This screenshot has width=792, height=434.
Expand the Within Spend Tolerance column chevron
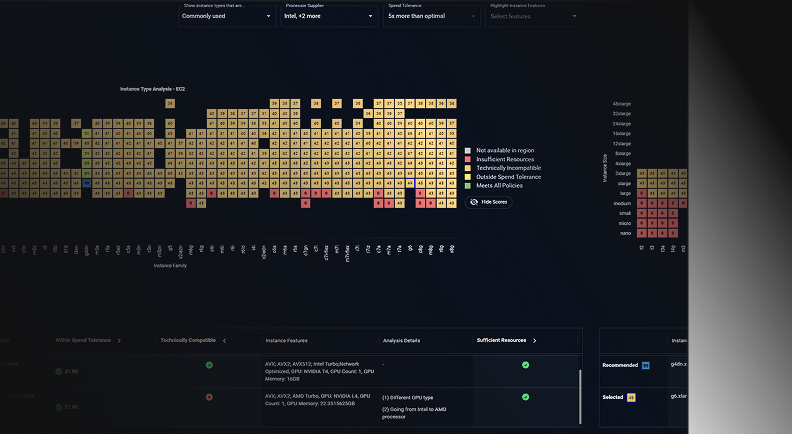pos(119,341)
